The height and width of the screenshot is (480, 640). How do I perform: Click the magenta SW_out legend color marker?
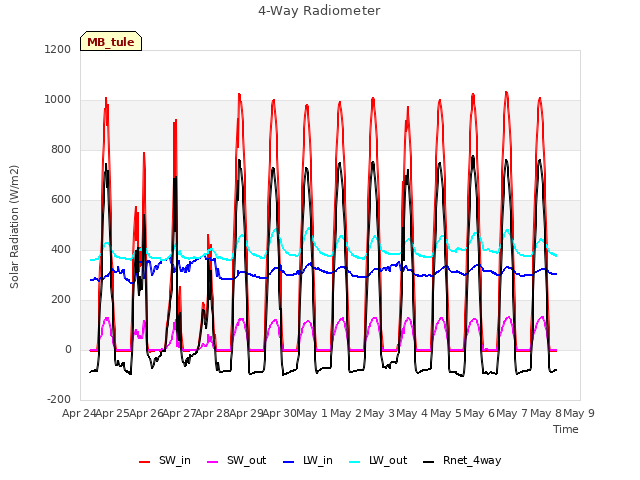[213, 462]
